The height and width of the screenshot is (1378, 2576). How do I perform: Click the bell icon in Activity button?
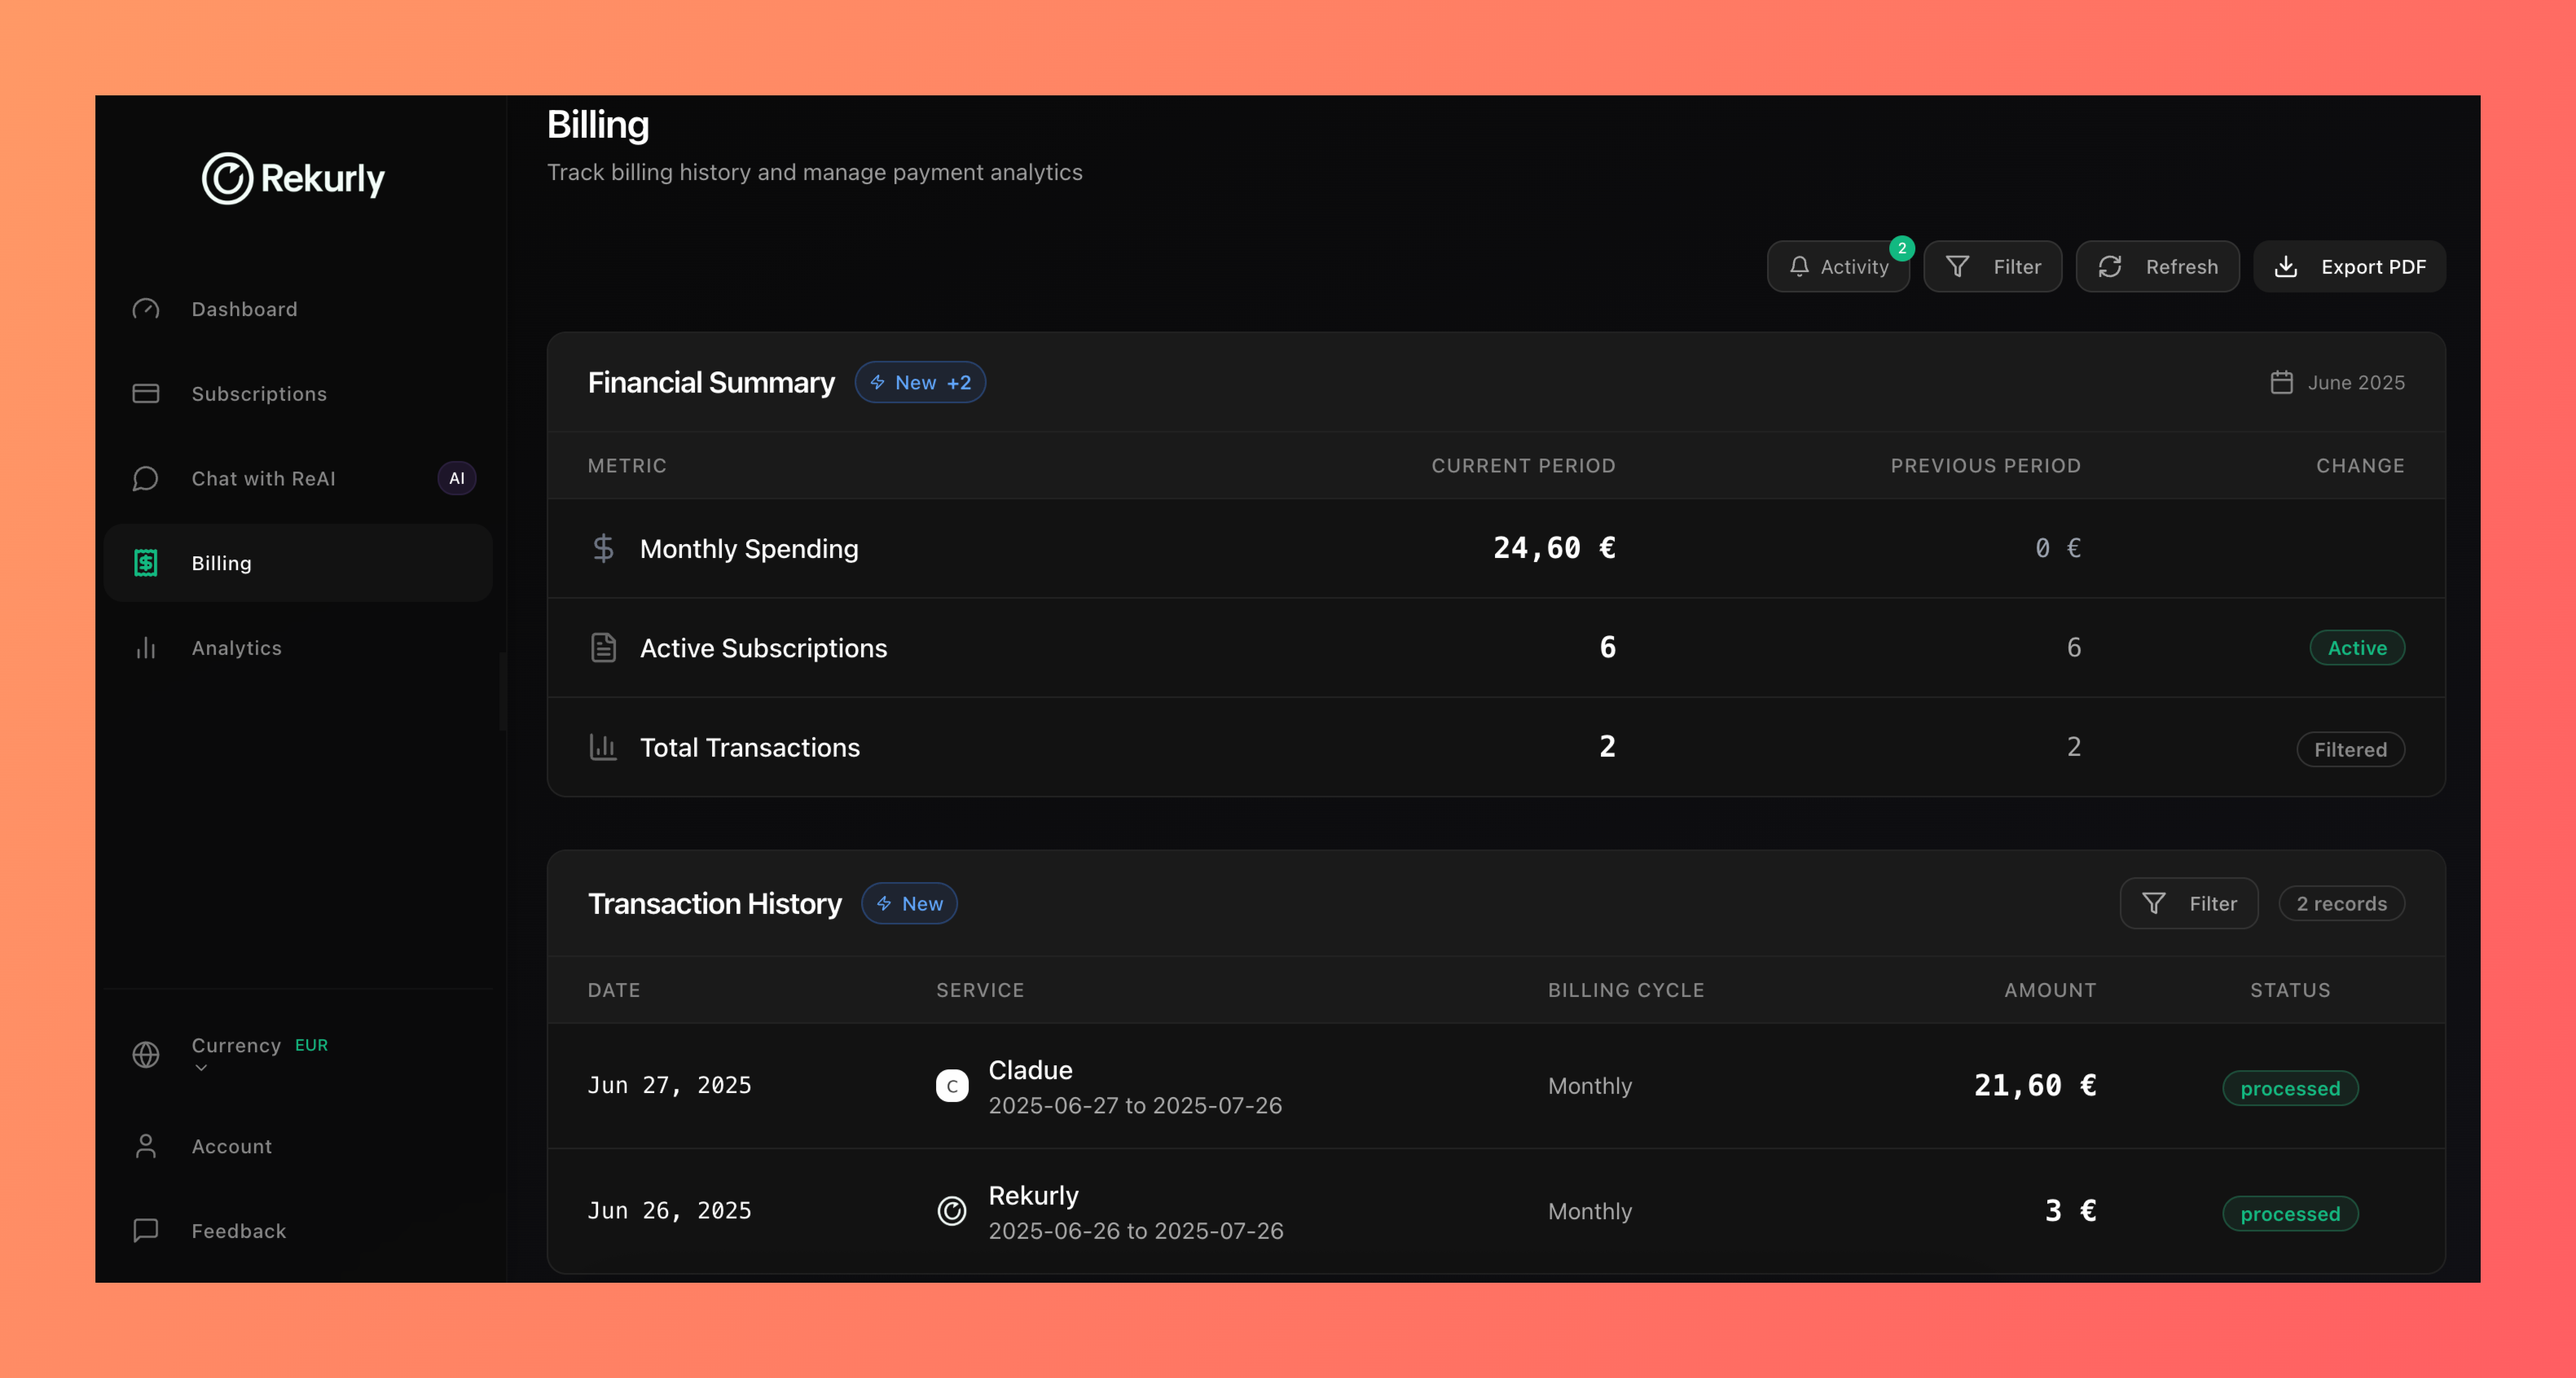pos(1799,266)
